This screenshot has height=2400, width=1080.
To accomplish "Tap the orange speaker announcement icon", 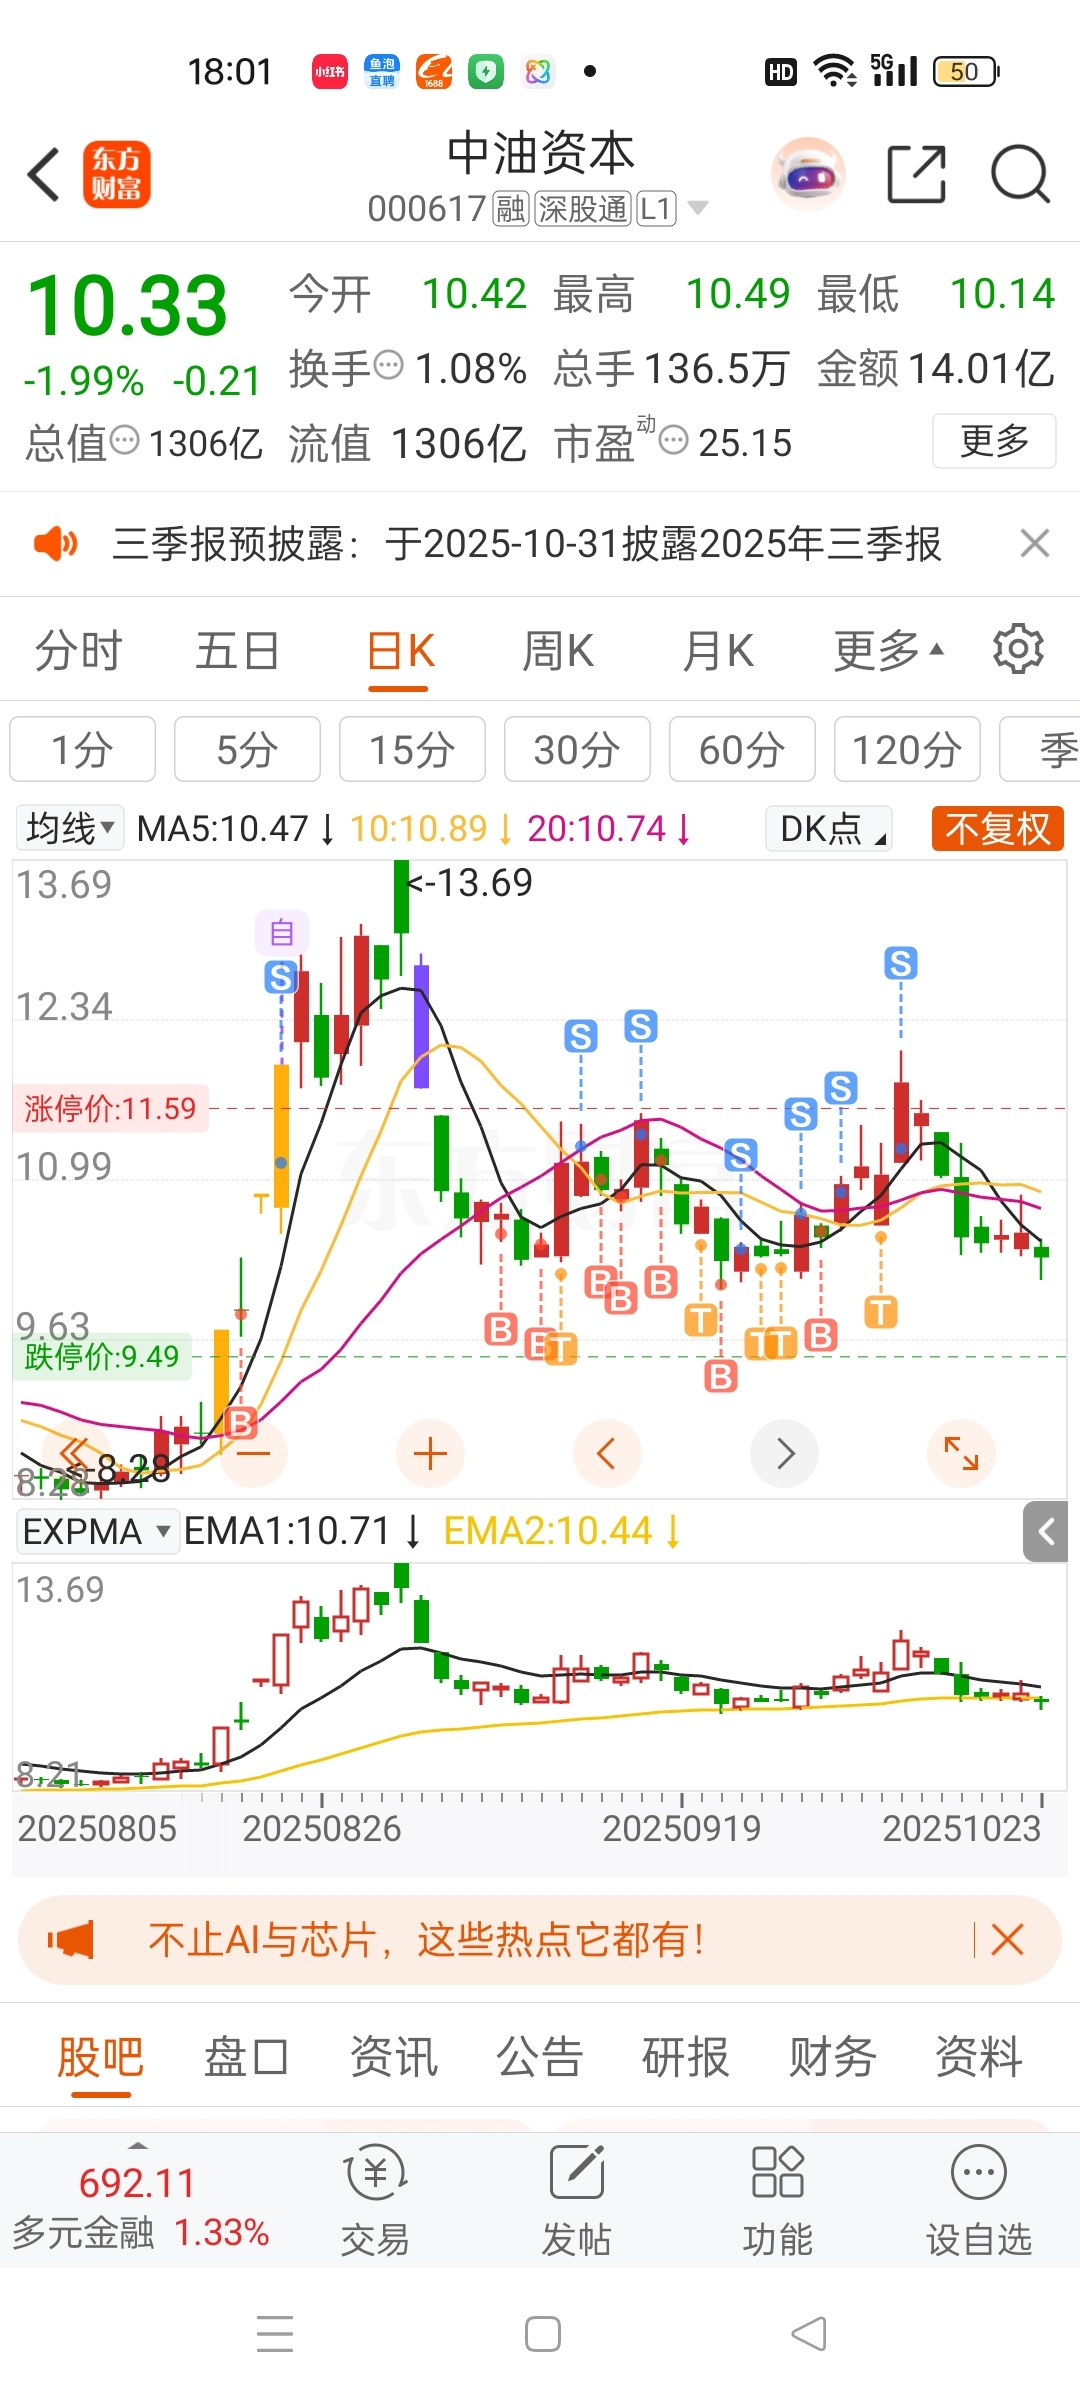I will [x=55, y=544].
